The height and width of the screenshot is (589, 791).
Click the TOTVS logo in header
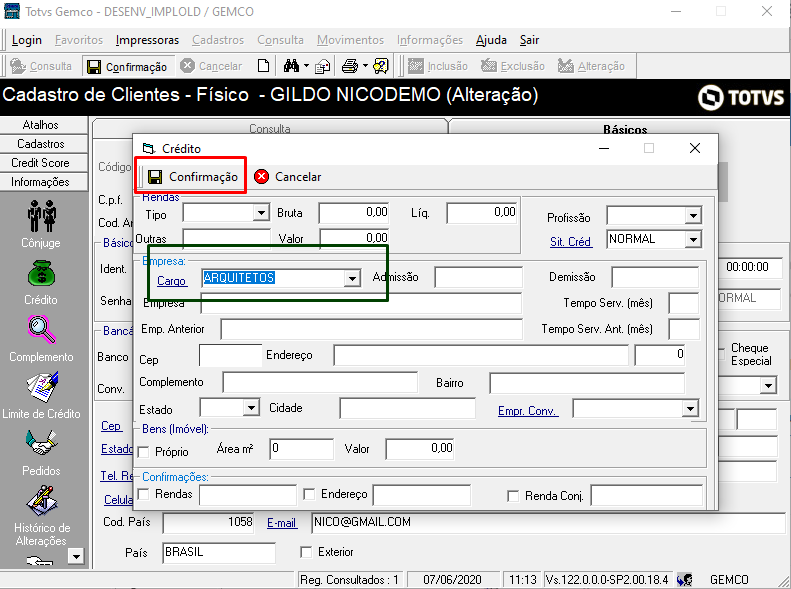point(741,97)
